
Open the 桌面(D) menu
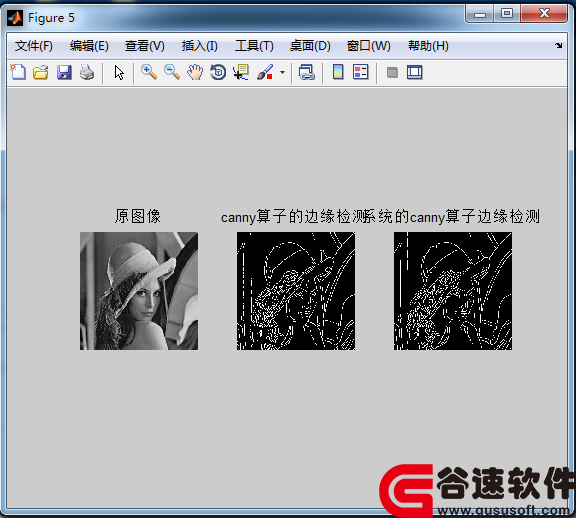310,46
